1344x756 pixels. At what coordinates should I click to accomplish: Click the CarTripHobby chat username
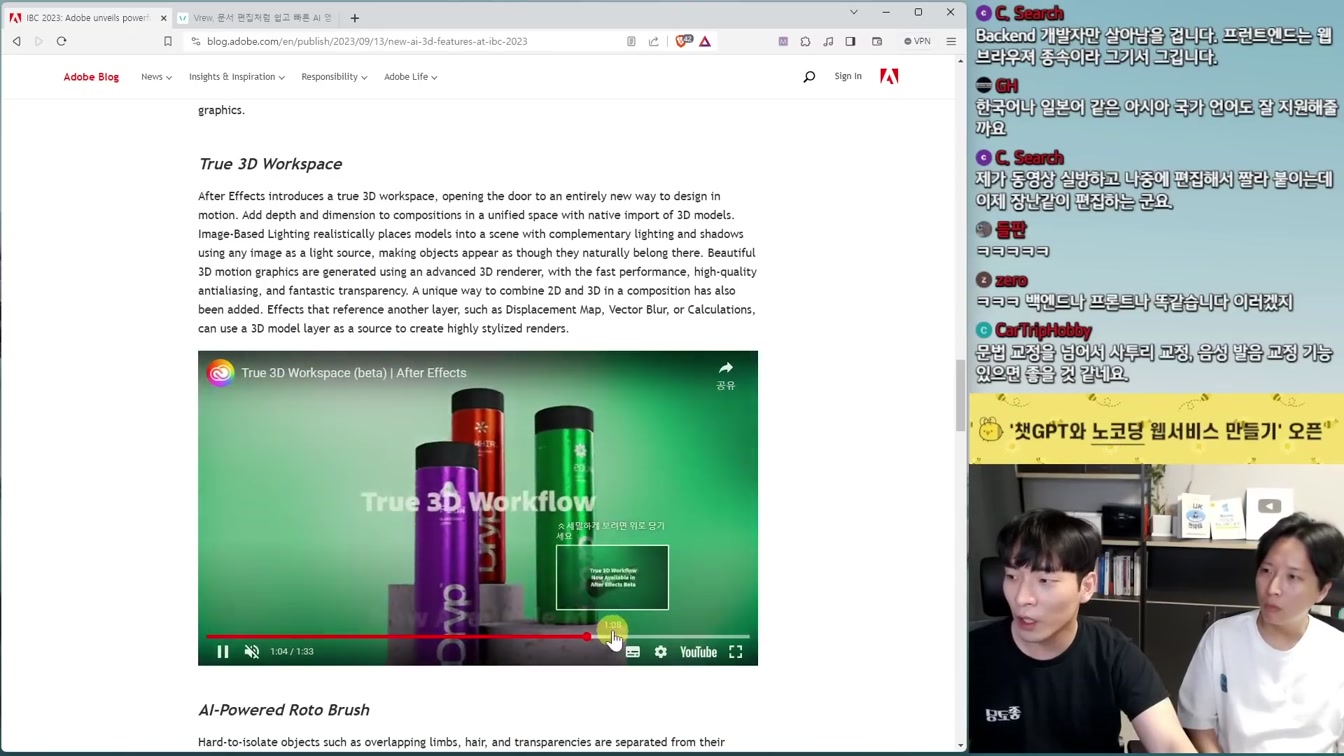pyautogui.click(x=1043, y=330)
